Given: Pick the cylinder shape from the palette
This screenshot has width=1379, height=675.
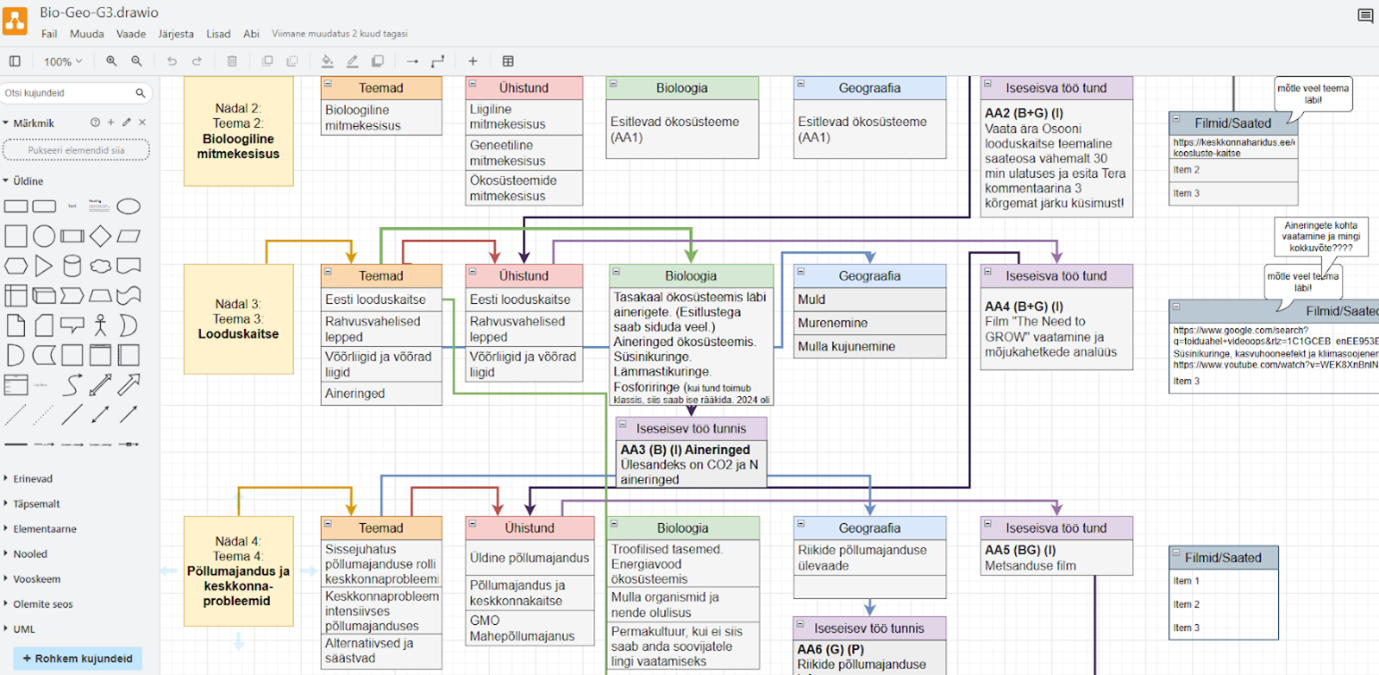Looking at the screenshot, I should coord(72,266).
